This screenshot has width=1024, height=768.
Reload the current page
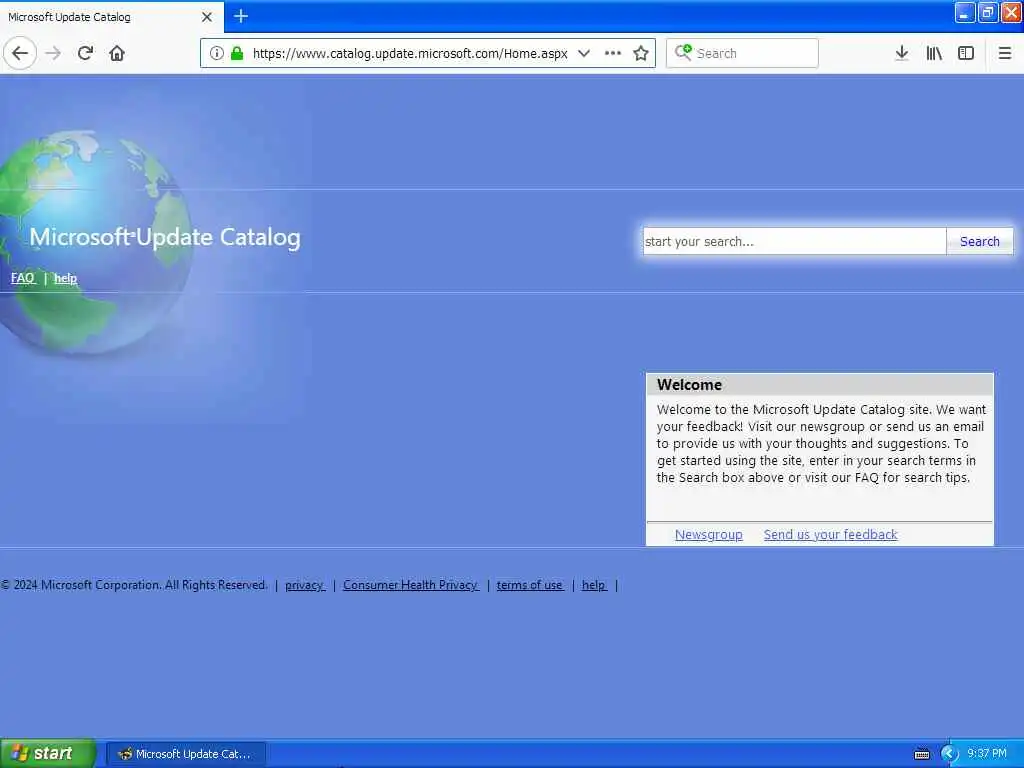(x=86, y=53)
